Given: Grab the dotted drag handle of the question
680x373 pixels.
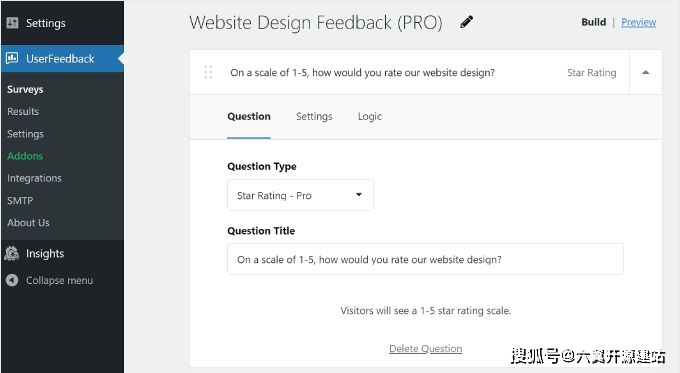Looking at the screenshot, I should [208, 72].
